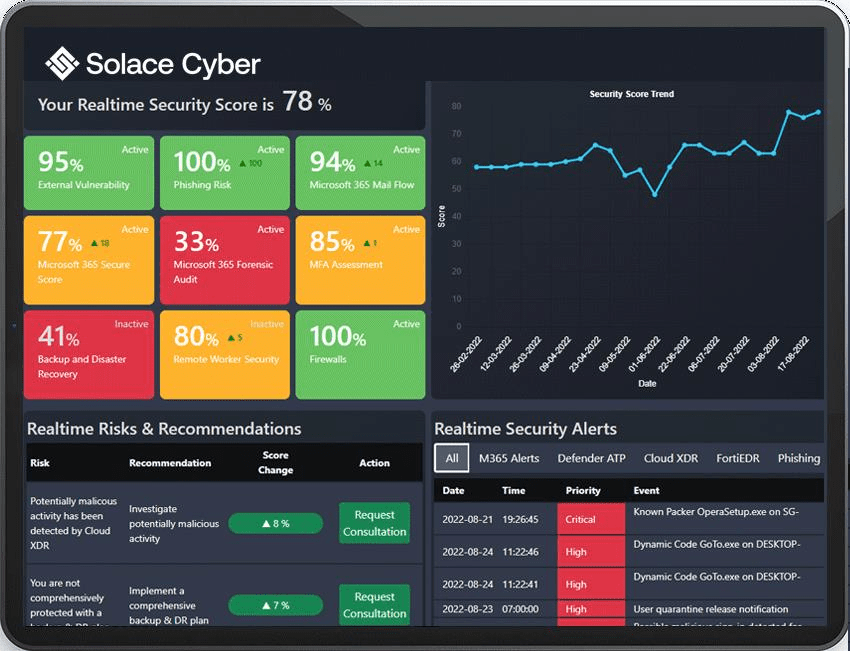Click the Risk column header
The image size is (850, 651).
(x=40, y=463)
